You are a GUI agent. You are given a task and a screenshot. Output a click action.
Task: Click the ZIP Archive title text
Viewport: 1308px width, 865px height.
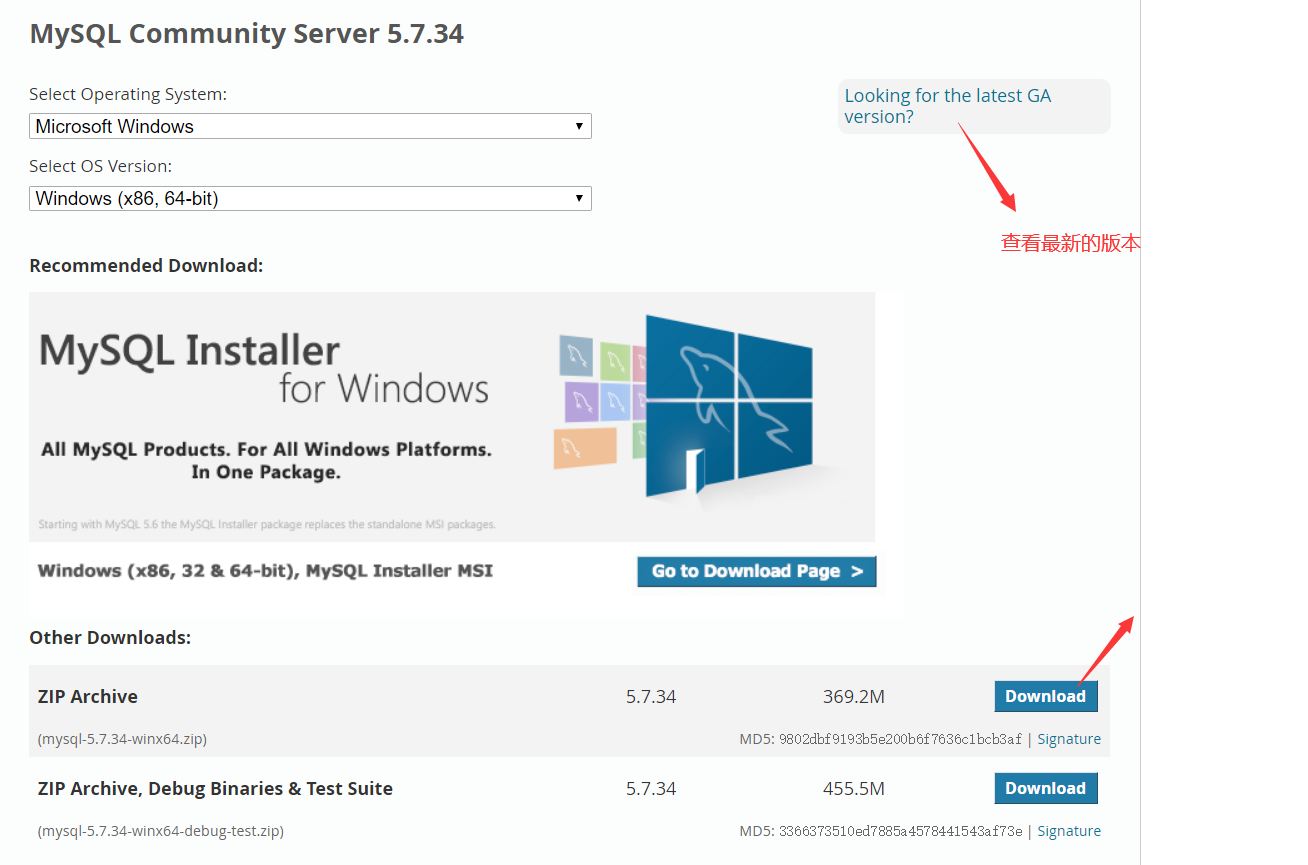pos(88,697)
